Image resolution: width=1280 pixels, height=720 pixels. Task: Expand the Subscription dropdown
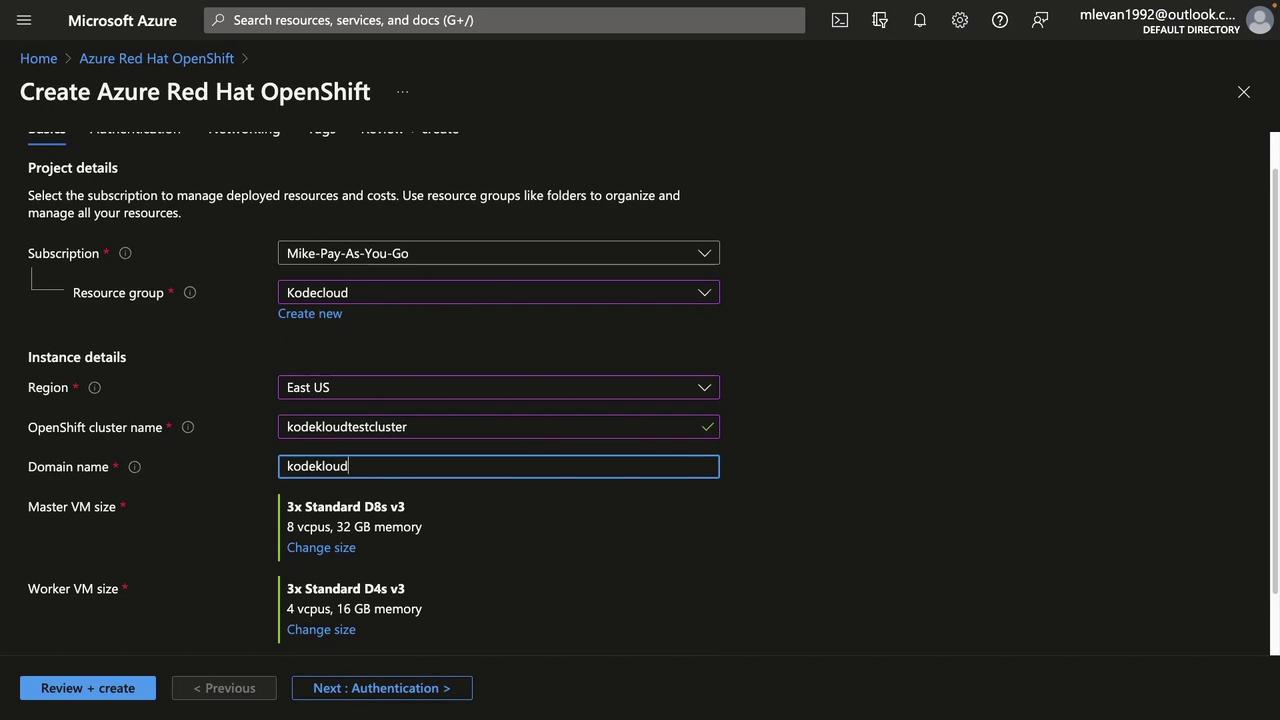498,254
